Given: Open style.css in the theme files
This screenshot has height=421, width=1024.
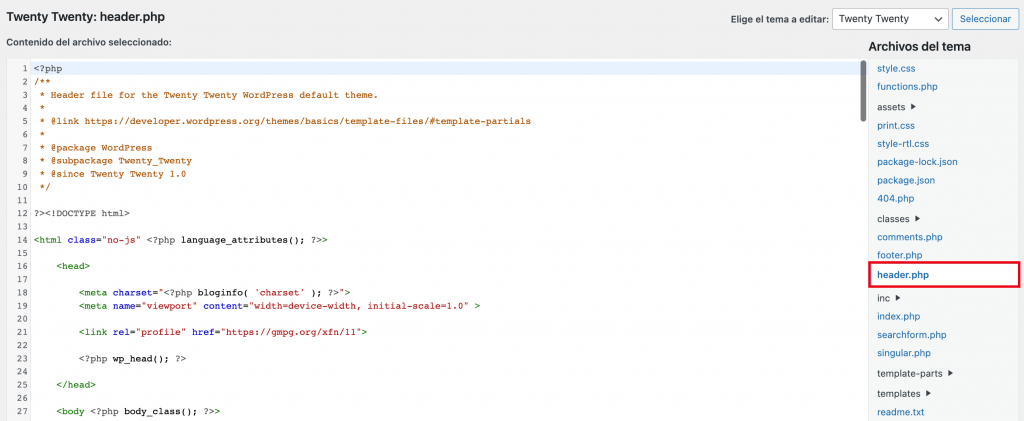Looking at the screenshot, I should [x=897, y=68].
